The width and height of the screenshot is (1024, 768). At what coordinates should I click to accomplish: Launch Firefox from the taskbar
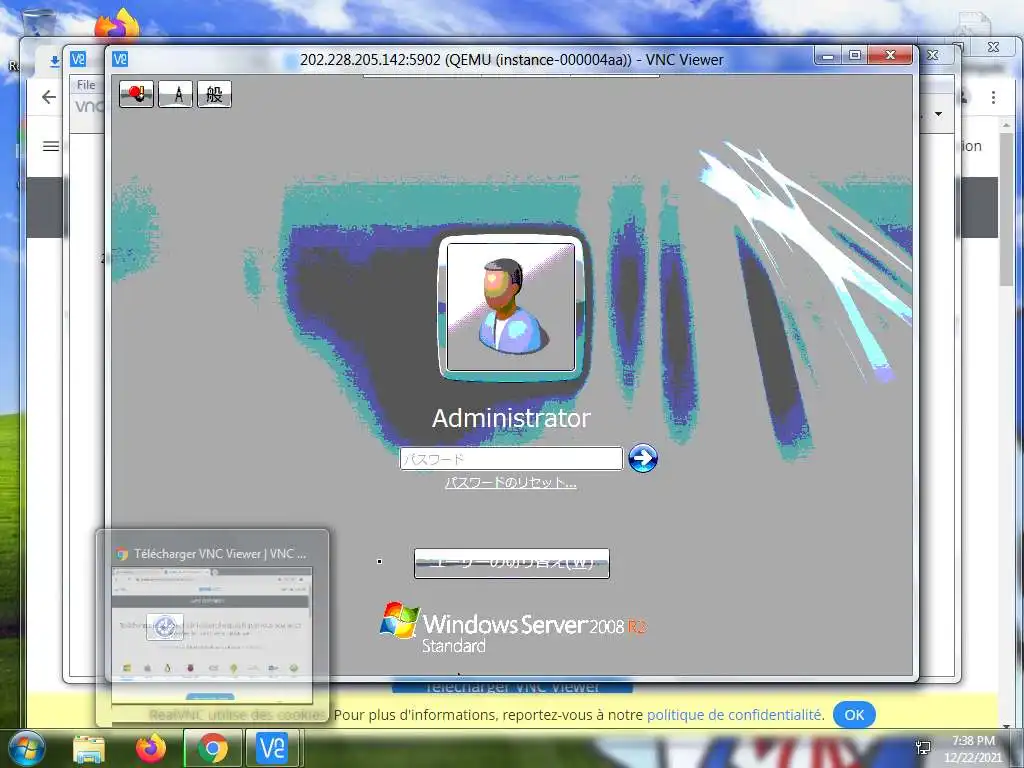[x=150, y=748]
